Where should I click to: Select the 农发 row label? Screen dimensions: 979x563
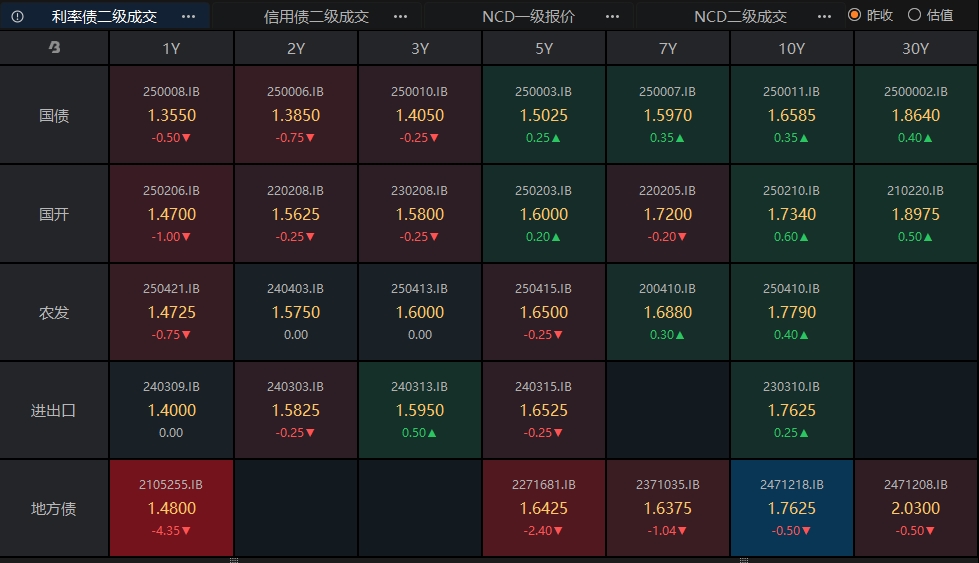click(x=54, y=312)
